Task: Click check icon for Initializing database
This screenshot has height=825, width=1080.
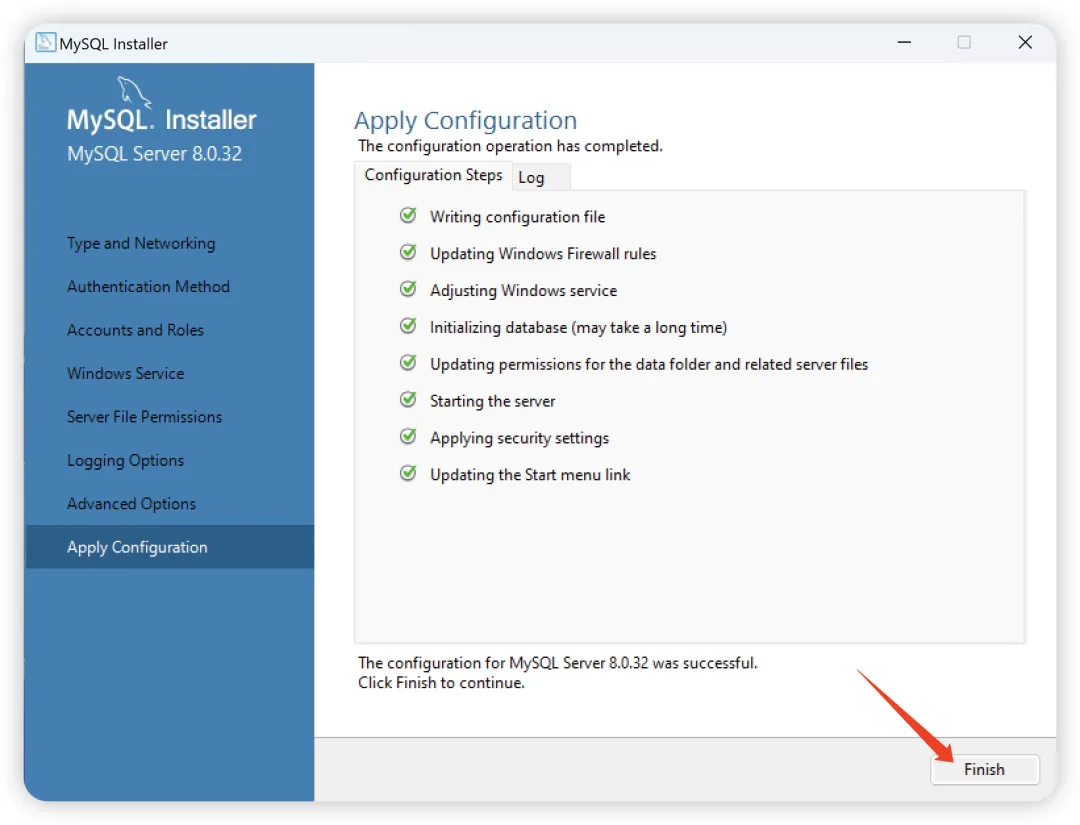Action: click(x=408, y=326)
